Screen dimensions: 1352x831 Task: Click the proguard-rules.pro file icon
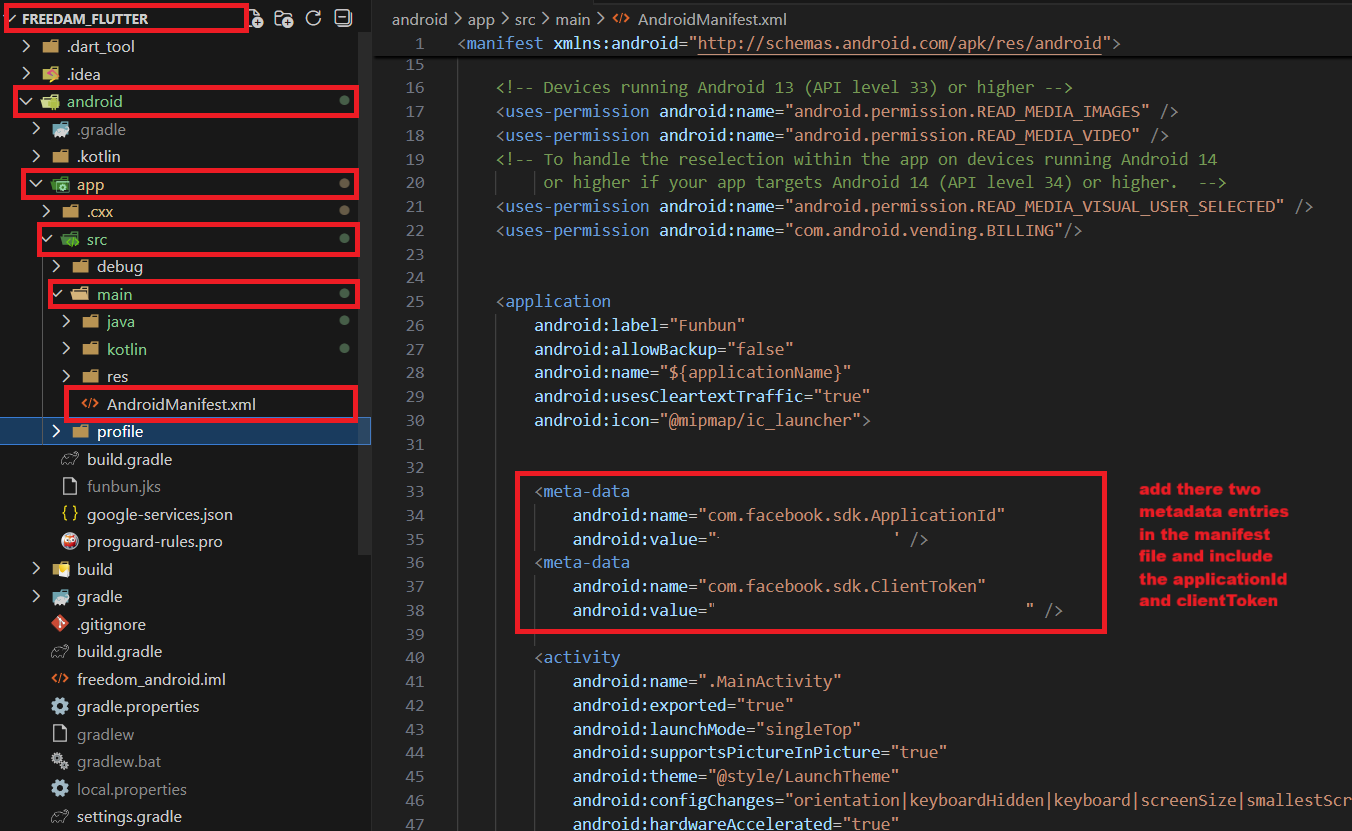click(x=69, y=541)
